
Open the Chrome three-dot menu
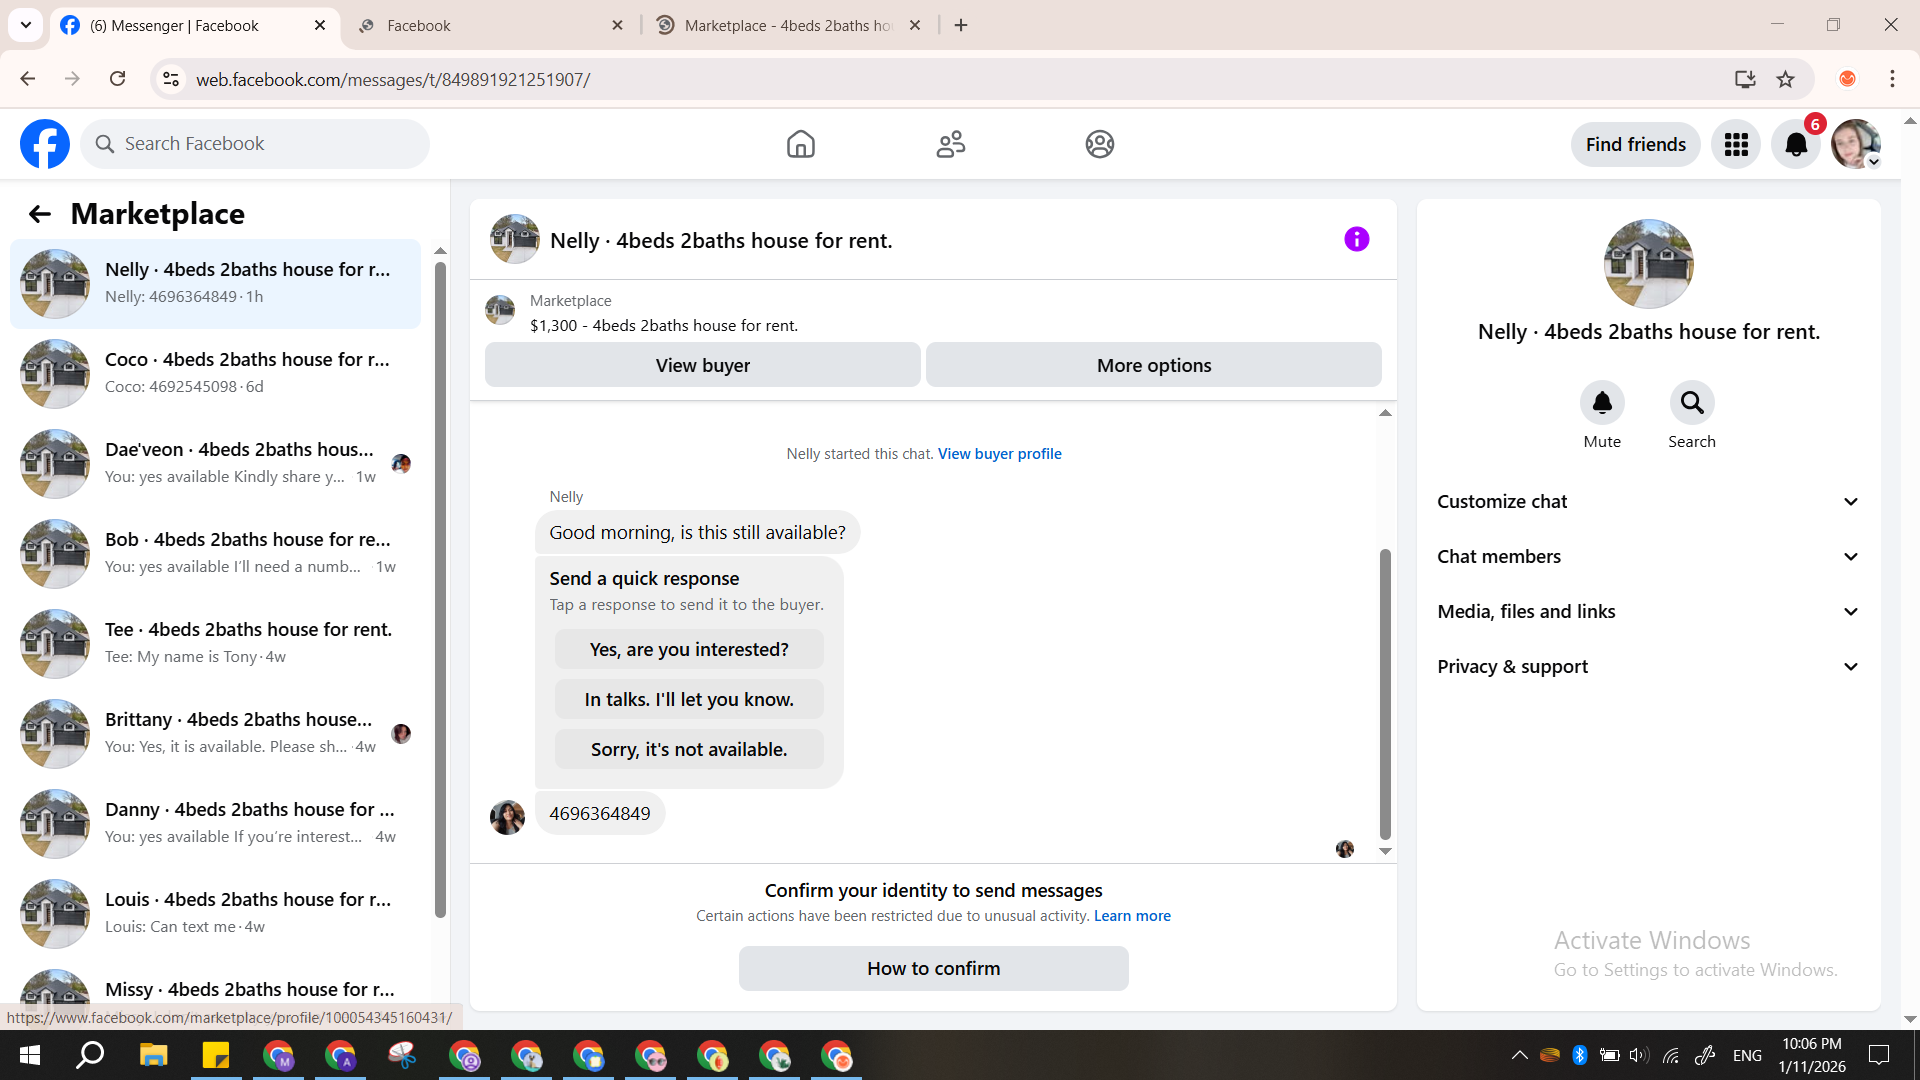point(1892,79)
